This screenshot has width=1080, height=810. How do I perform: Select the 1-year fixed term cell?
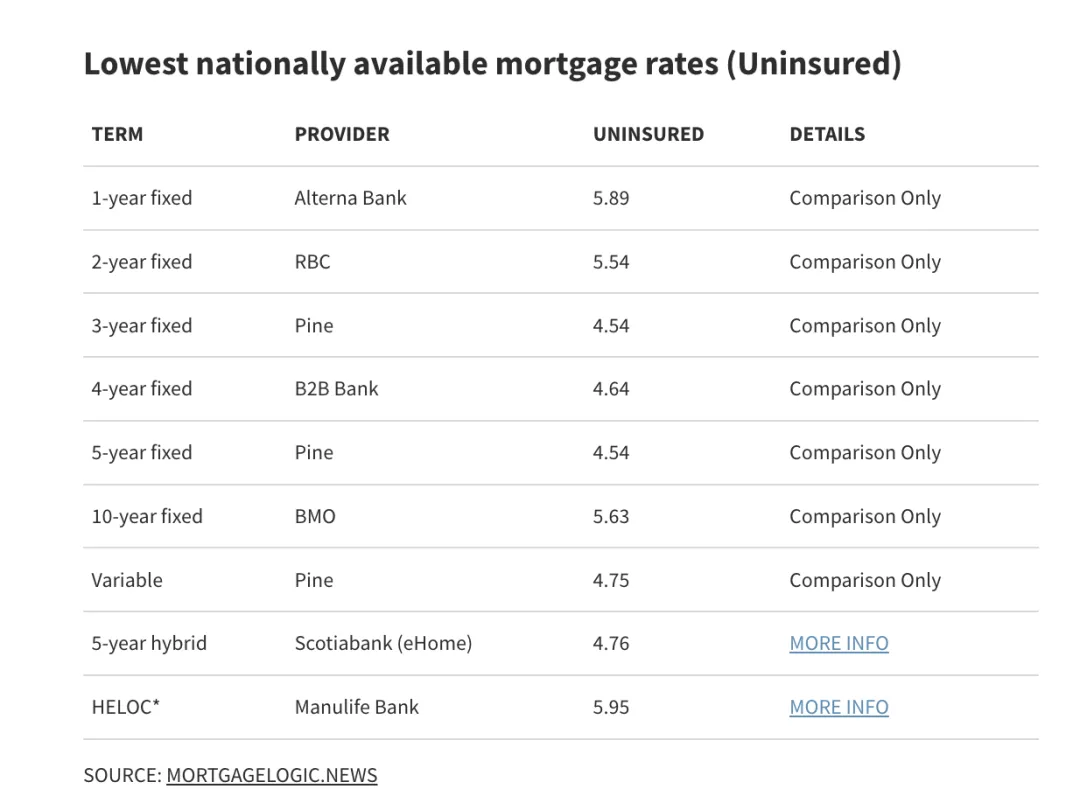(141, 198)
